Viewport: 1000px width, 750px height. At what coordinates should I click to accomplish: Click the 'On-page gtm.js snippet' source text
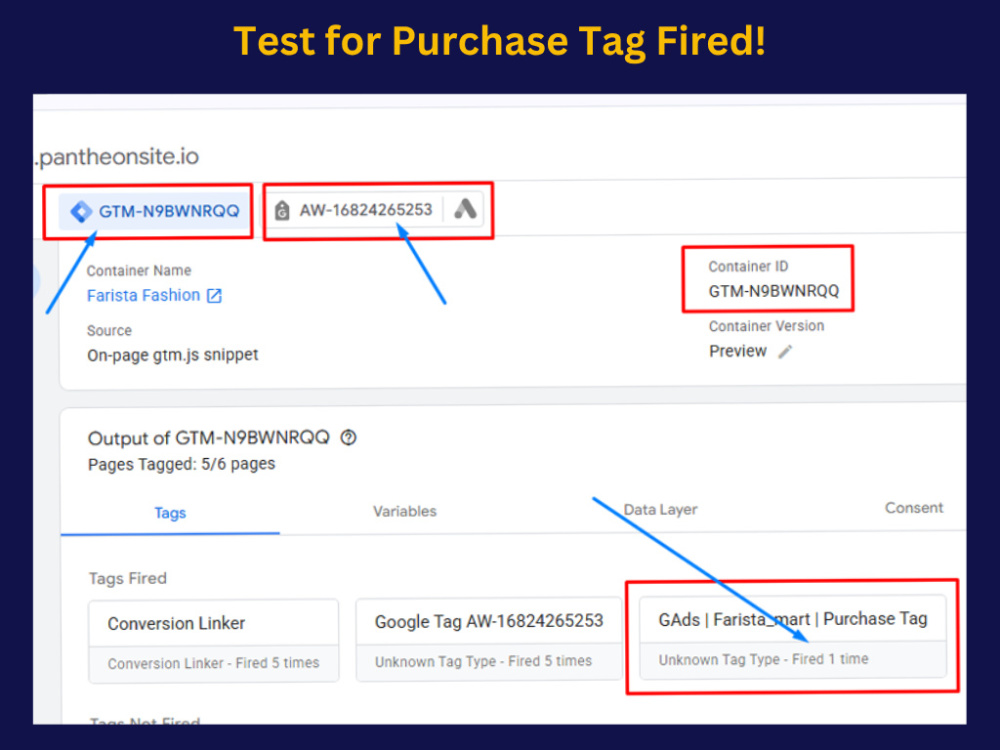[x=173, y=355]
